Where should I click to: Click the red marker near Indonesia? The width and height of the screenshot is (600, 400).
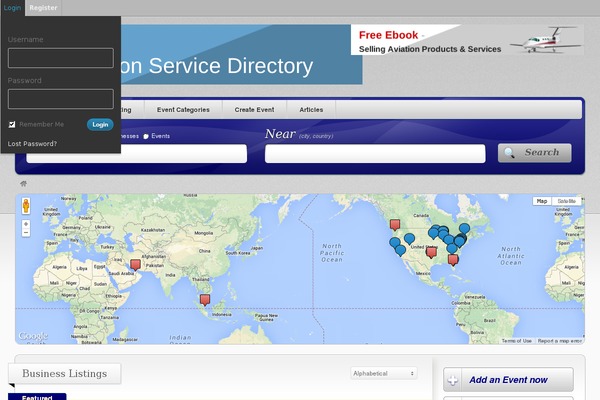[205, 298]
